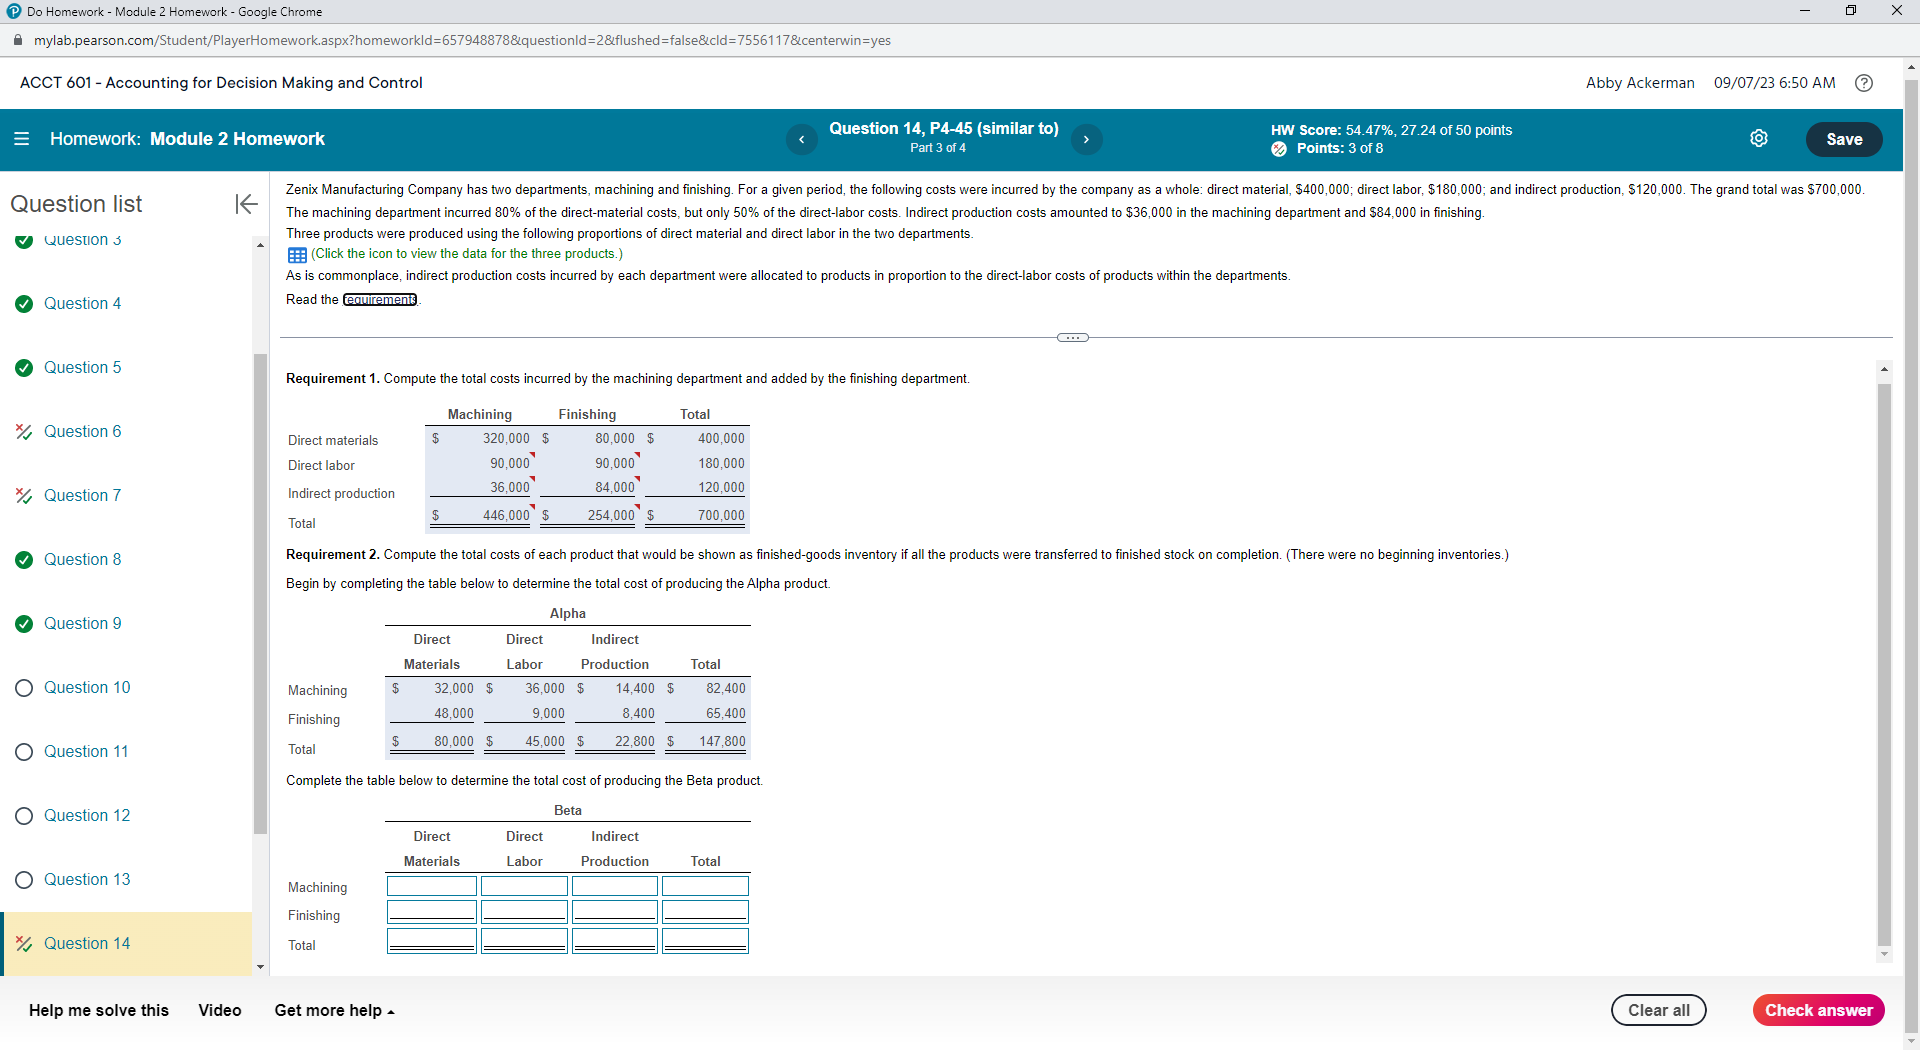Viewport: 1920px width, 1050px height.
Task: Click the site lock icon in address bar
Action: 17,41
